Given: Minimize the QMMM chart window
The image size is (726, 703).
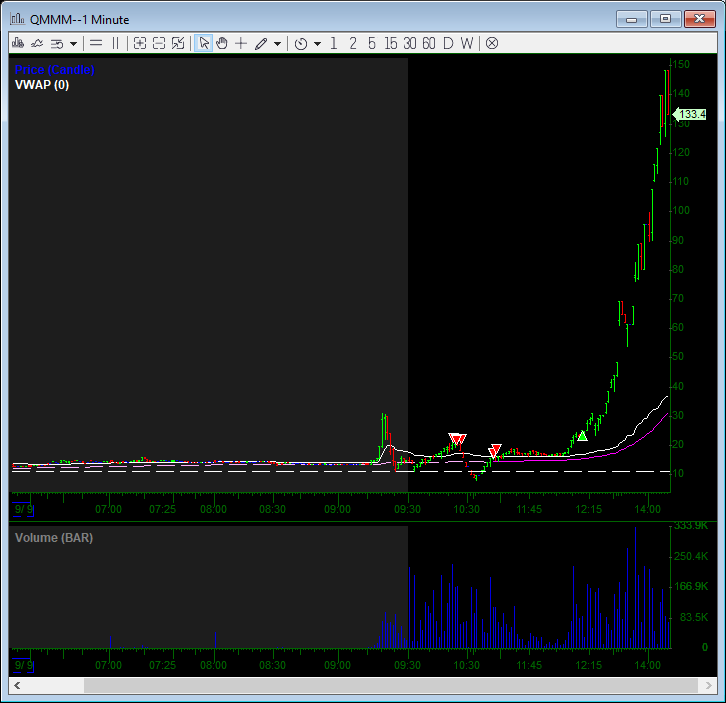Looking at the screenshot, I should (632, 19).
